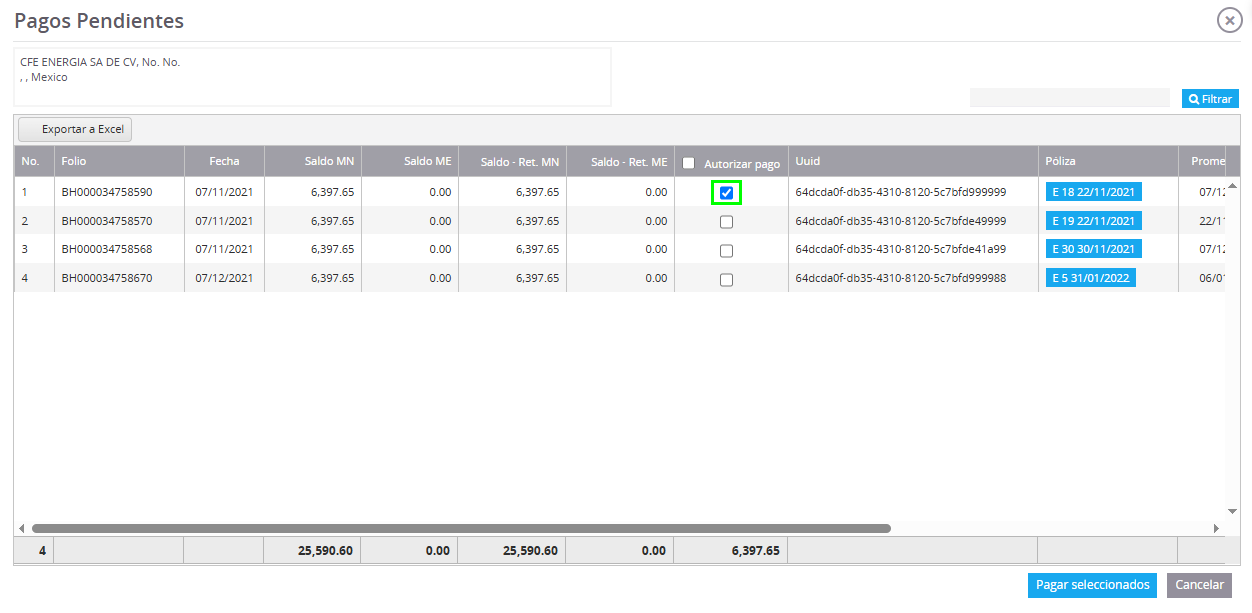Uncheck authorize payment for folio BH000034758590
This screenshot has width=1252, height=613.
(x=726, y=192)
